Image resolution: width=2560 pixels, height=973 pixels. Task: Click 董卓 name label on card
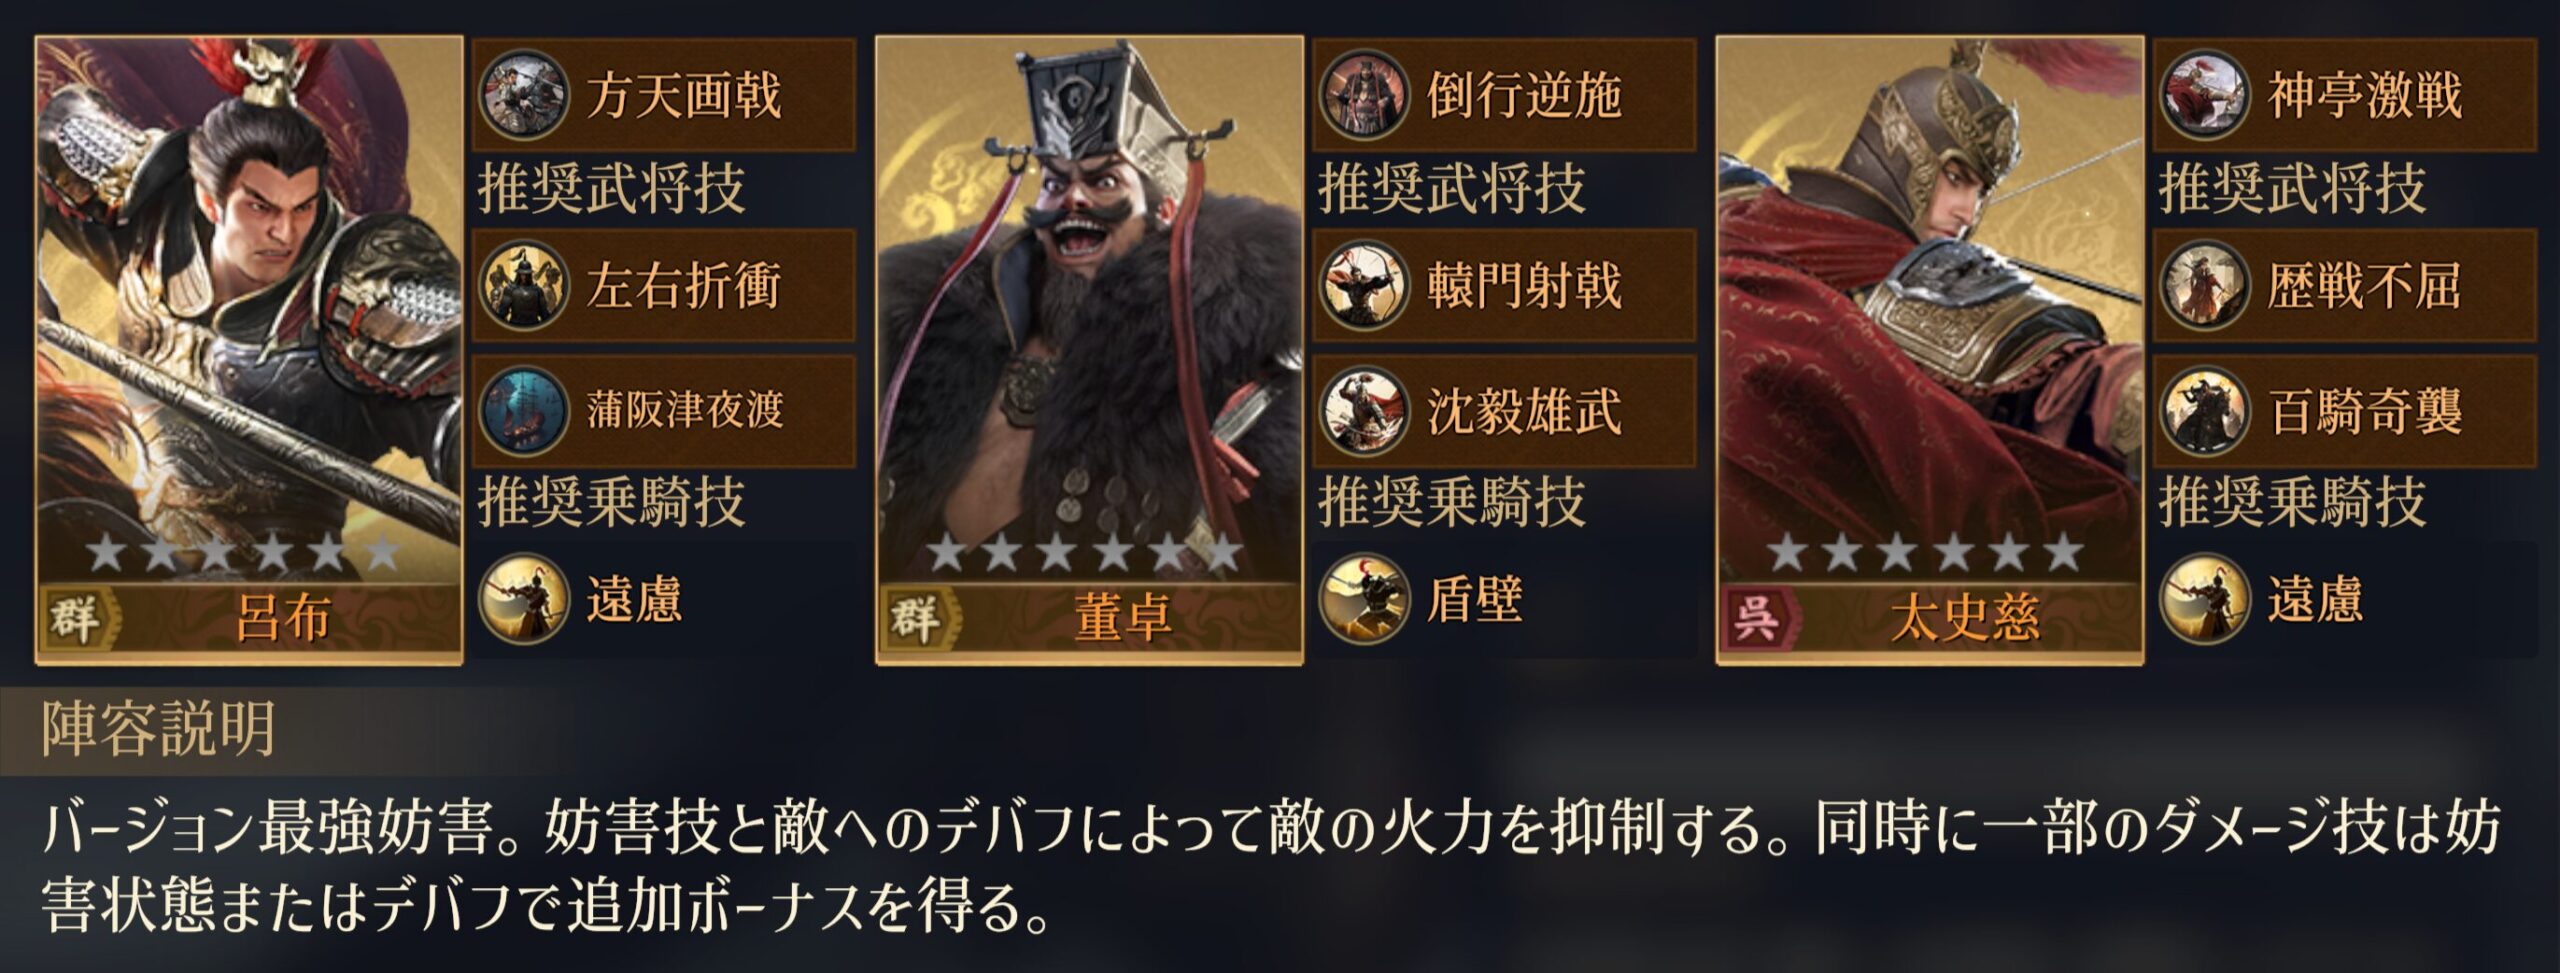tap(1123, 617)
